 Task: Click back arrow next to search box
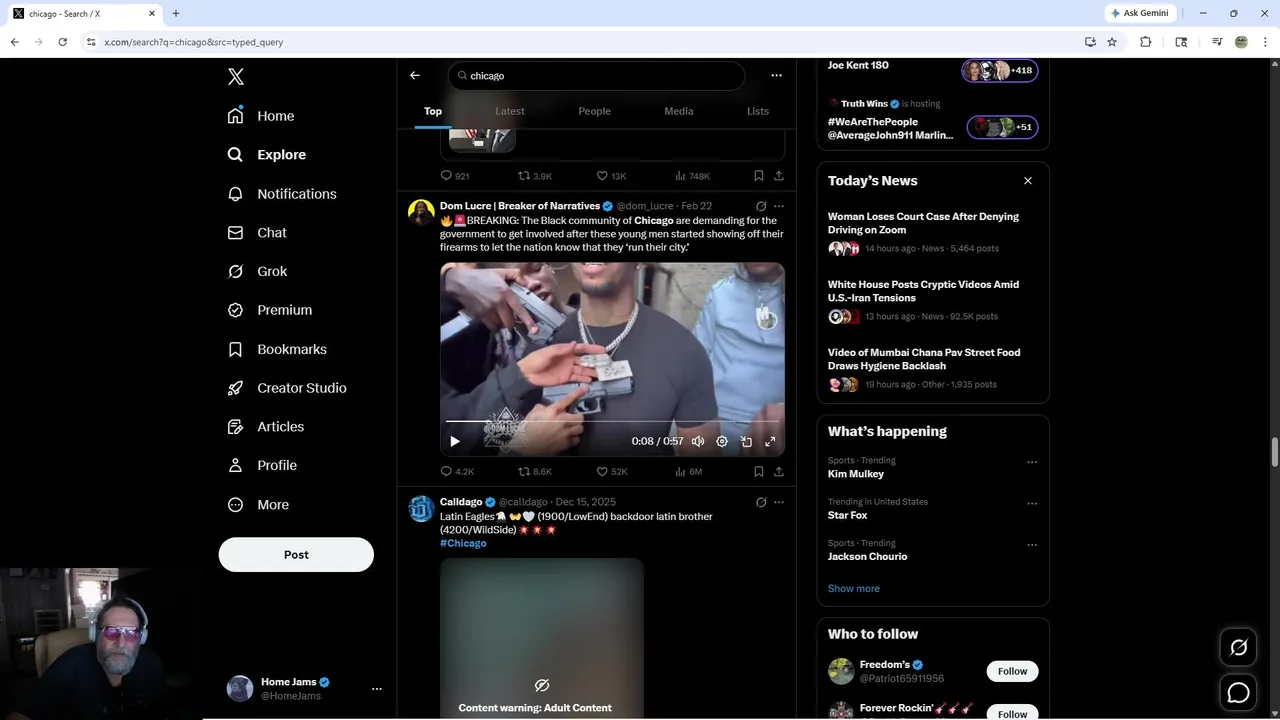[x=415, y=75]
